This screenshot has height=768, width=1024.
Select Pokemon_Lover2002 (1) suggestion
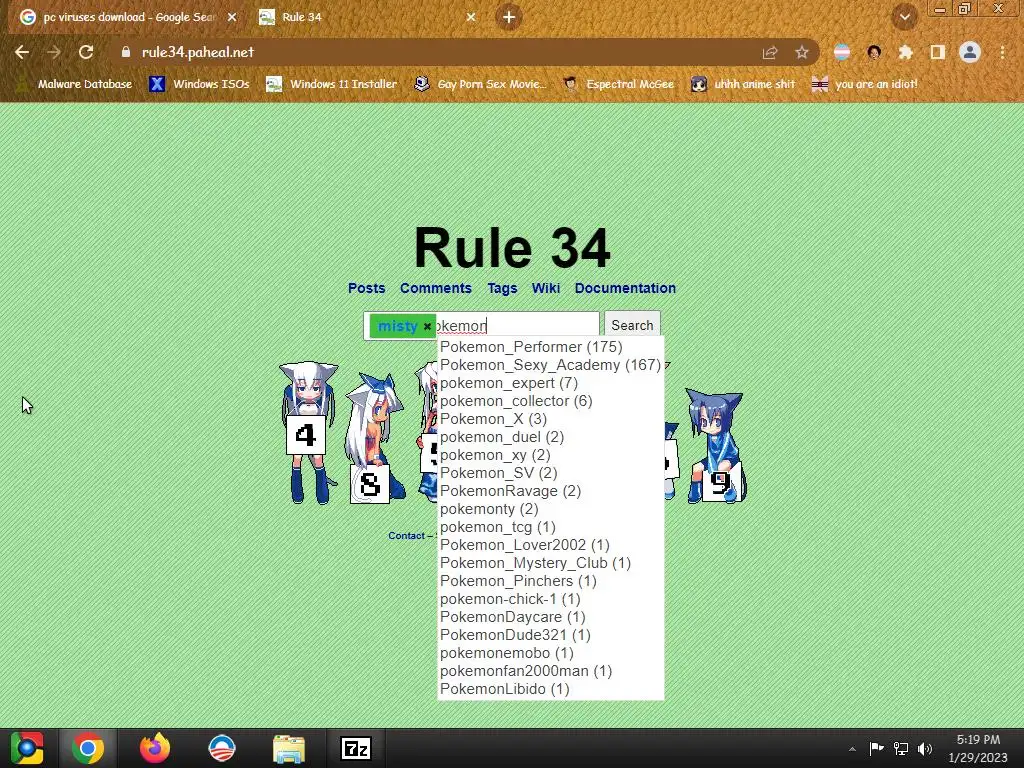click(551, 545)
